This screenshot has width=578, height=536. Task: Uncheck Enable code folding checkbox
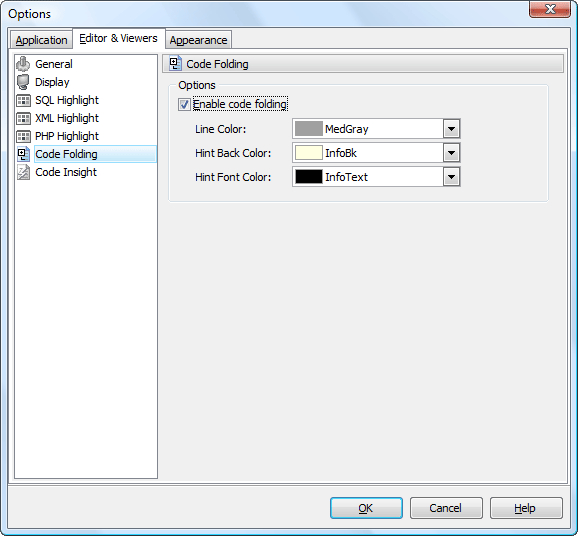184,104
